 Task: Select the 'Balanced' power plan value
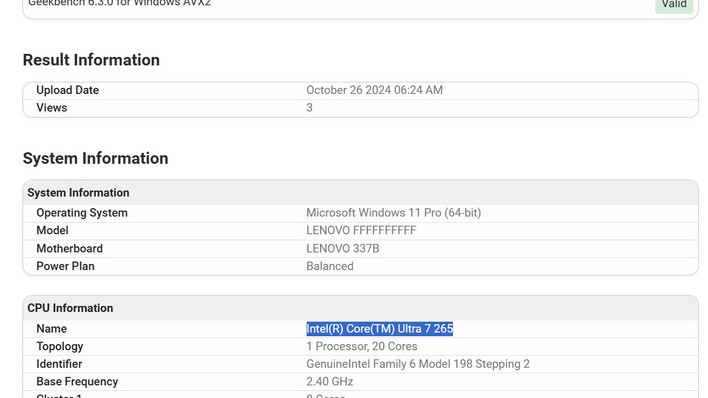click(330, 266)
